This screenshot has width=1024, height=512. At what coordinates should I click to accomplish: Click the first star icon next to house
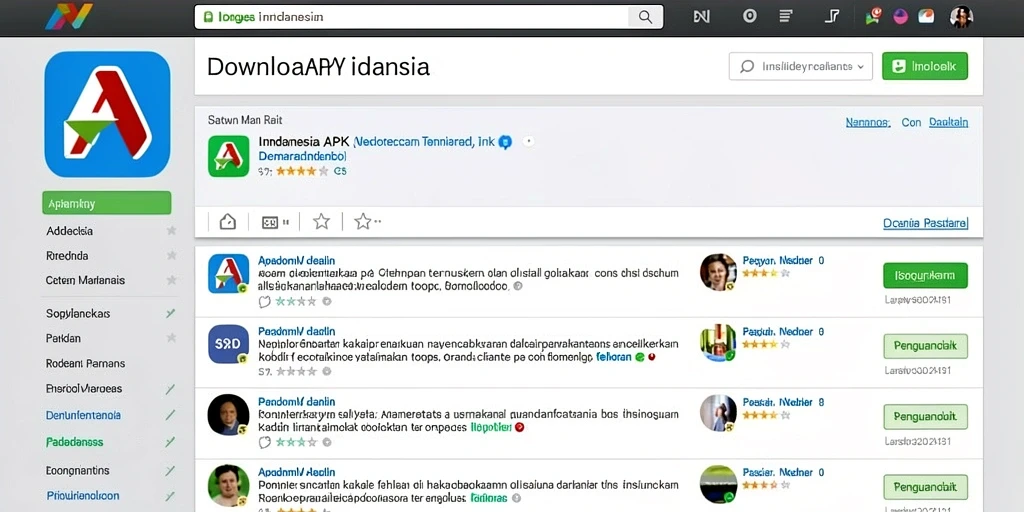(x=321, y=222)
